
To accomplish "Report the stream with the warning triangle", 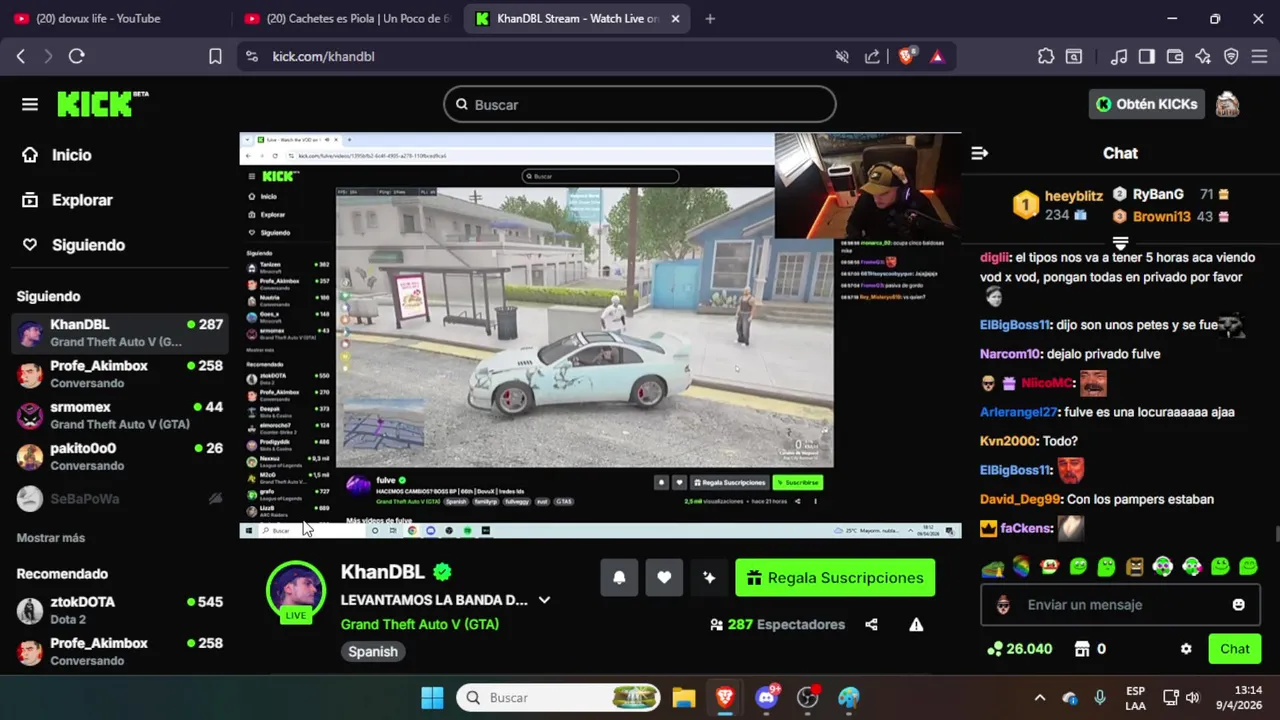I will (x=916, y=625).
